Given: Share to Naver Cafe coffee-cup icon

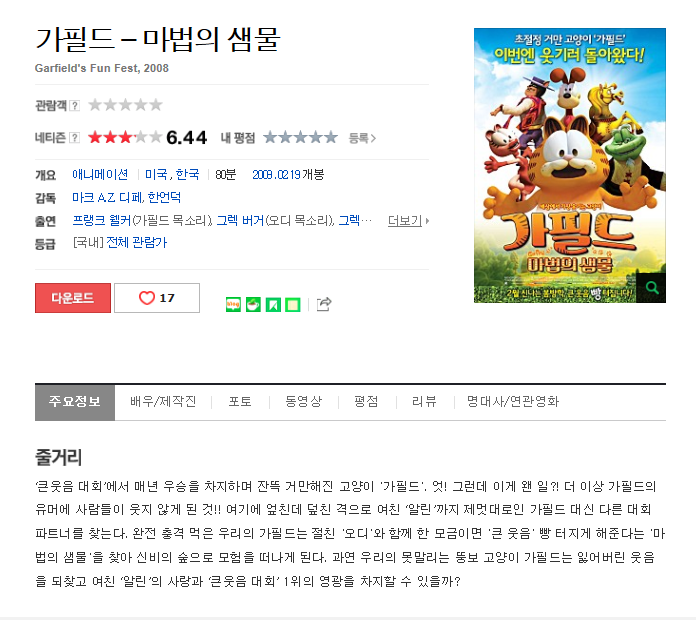Looking at the screenshot, I should point(253,304).
